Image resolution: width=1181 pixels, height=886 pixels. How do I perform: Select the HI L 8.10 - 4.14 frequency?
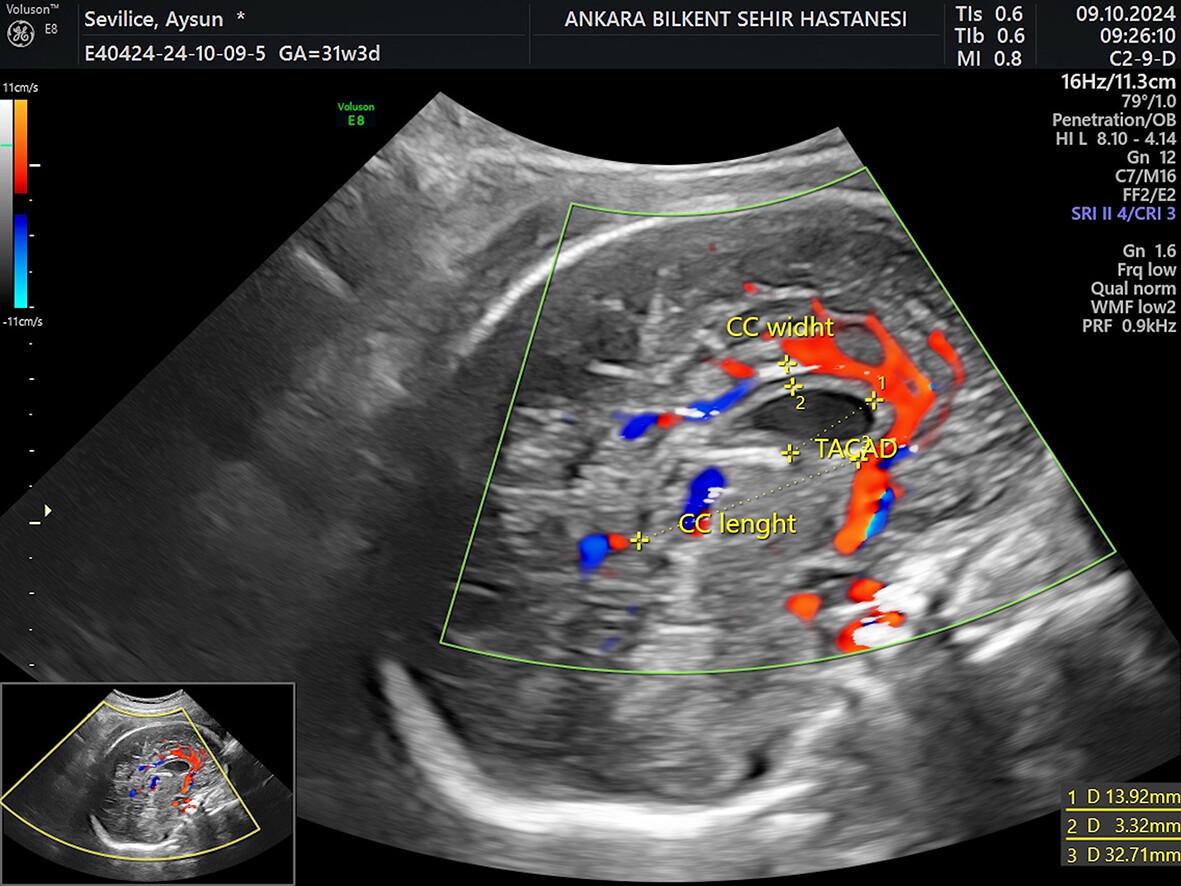pos(1115,139)
